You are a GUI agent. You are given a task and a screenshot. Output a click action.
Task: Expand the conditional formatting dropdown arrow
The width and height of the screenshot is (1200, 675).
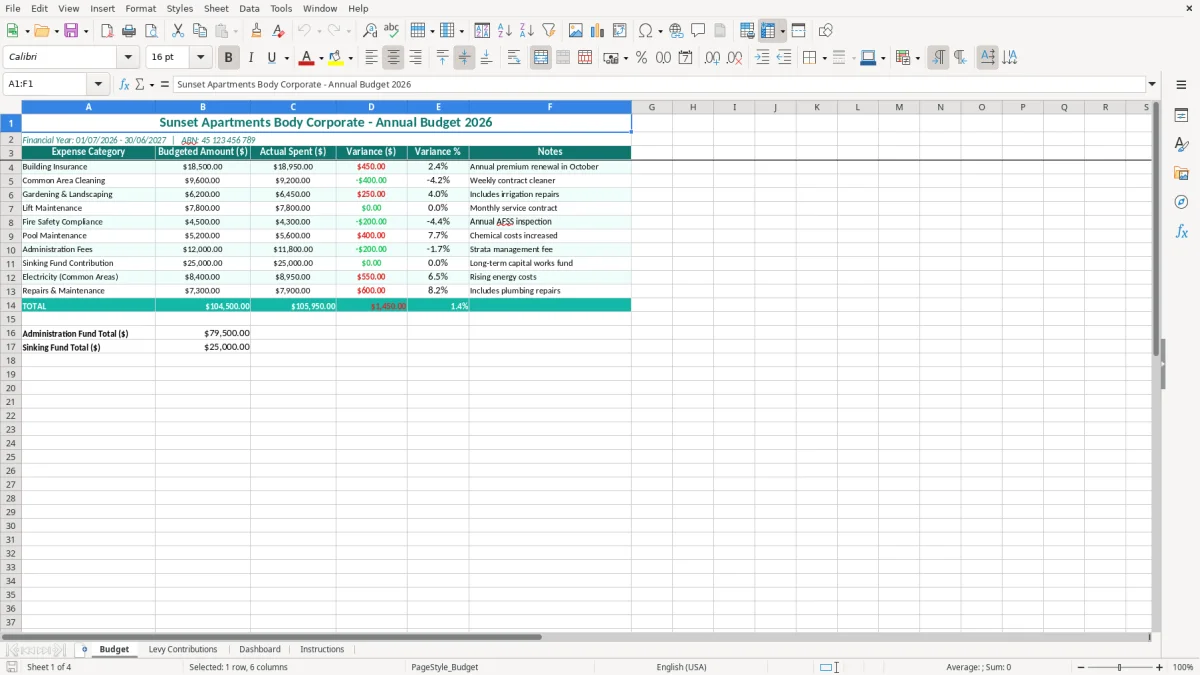click(x=917, y=58)
